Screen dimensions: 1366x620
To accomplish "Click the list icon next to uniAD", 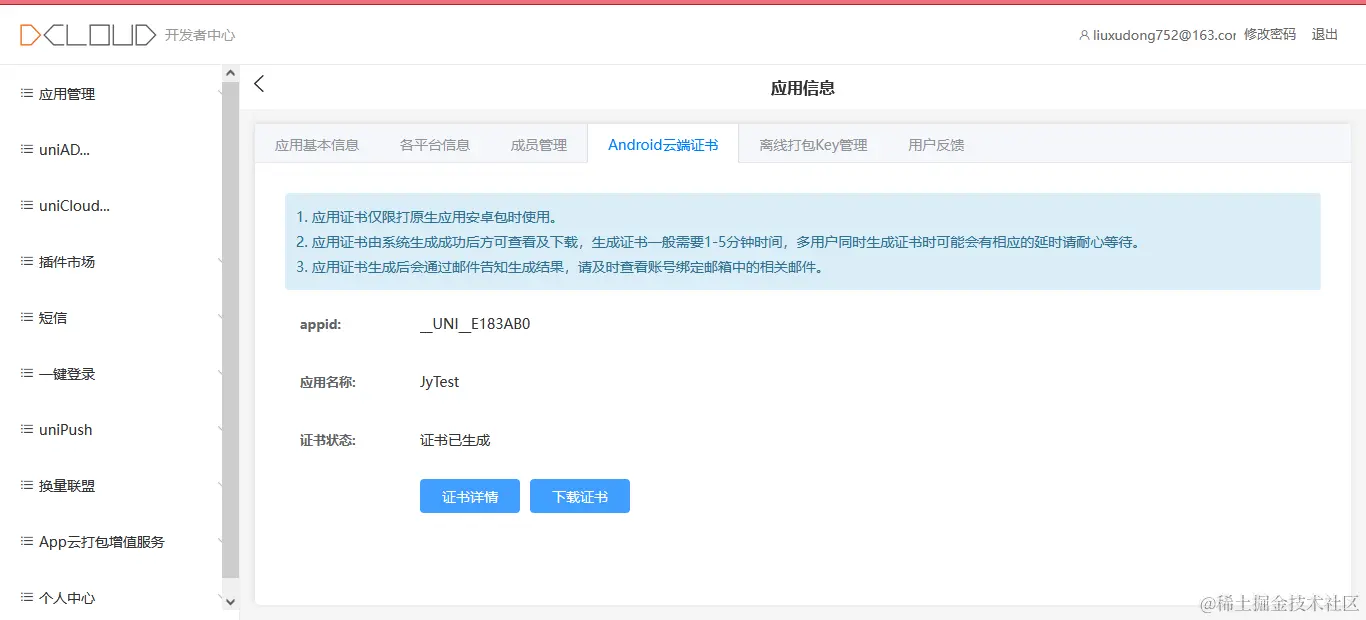I will click(27, 149).
